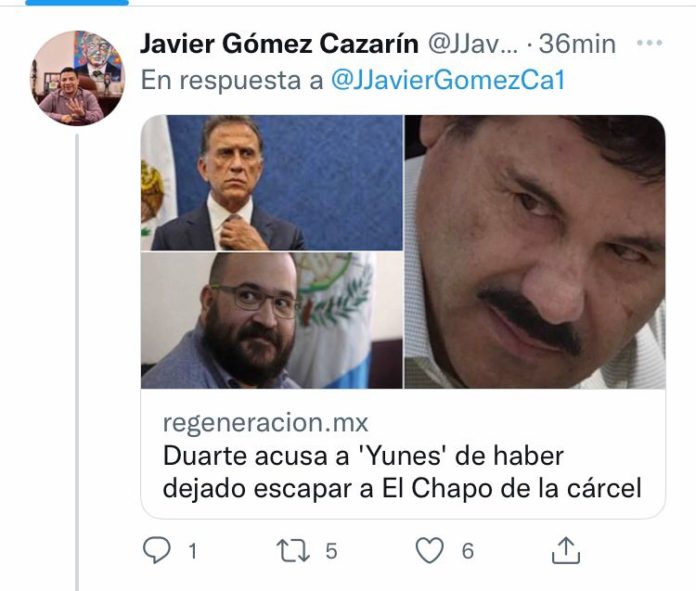
Task: Open the reply speech bubble icon
Action: (x=156, y=550)
